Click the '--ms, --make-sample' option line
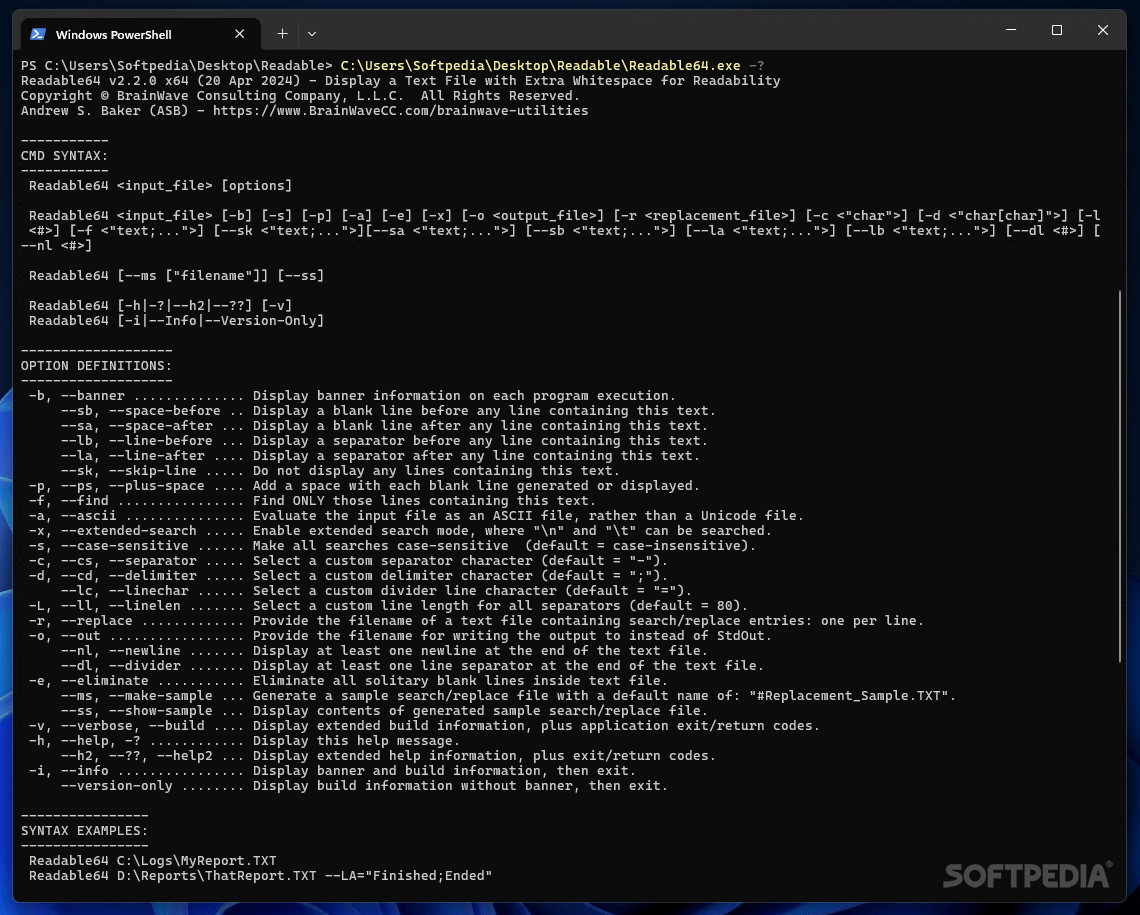The image size is (1140, 915). (508, 696)
